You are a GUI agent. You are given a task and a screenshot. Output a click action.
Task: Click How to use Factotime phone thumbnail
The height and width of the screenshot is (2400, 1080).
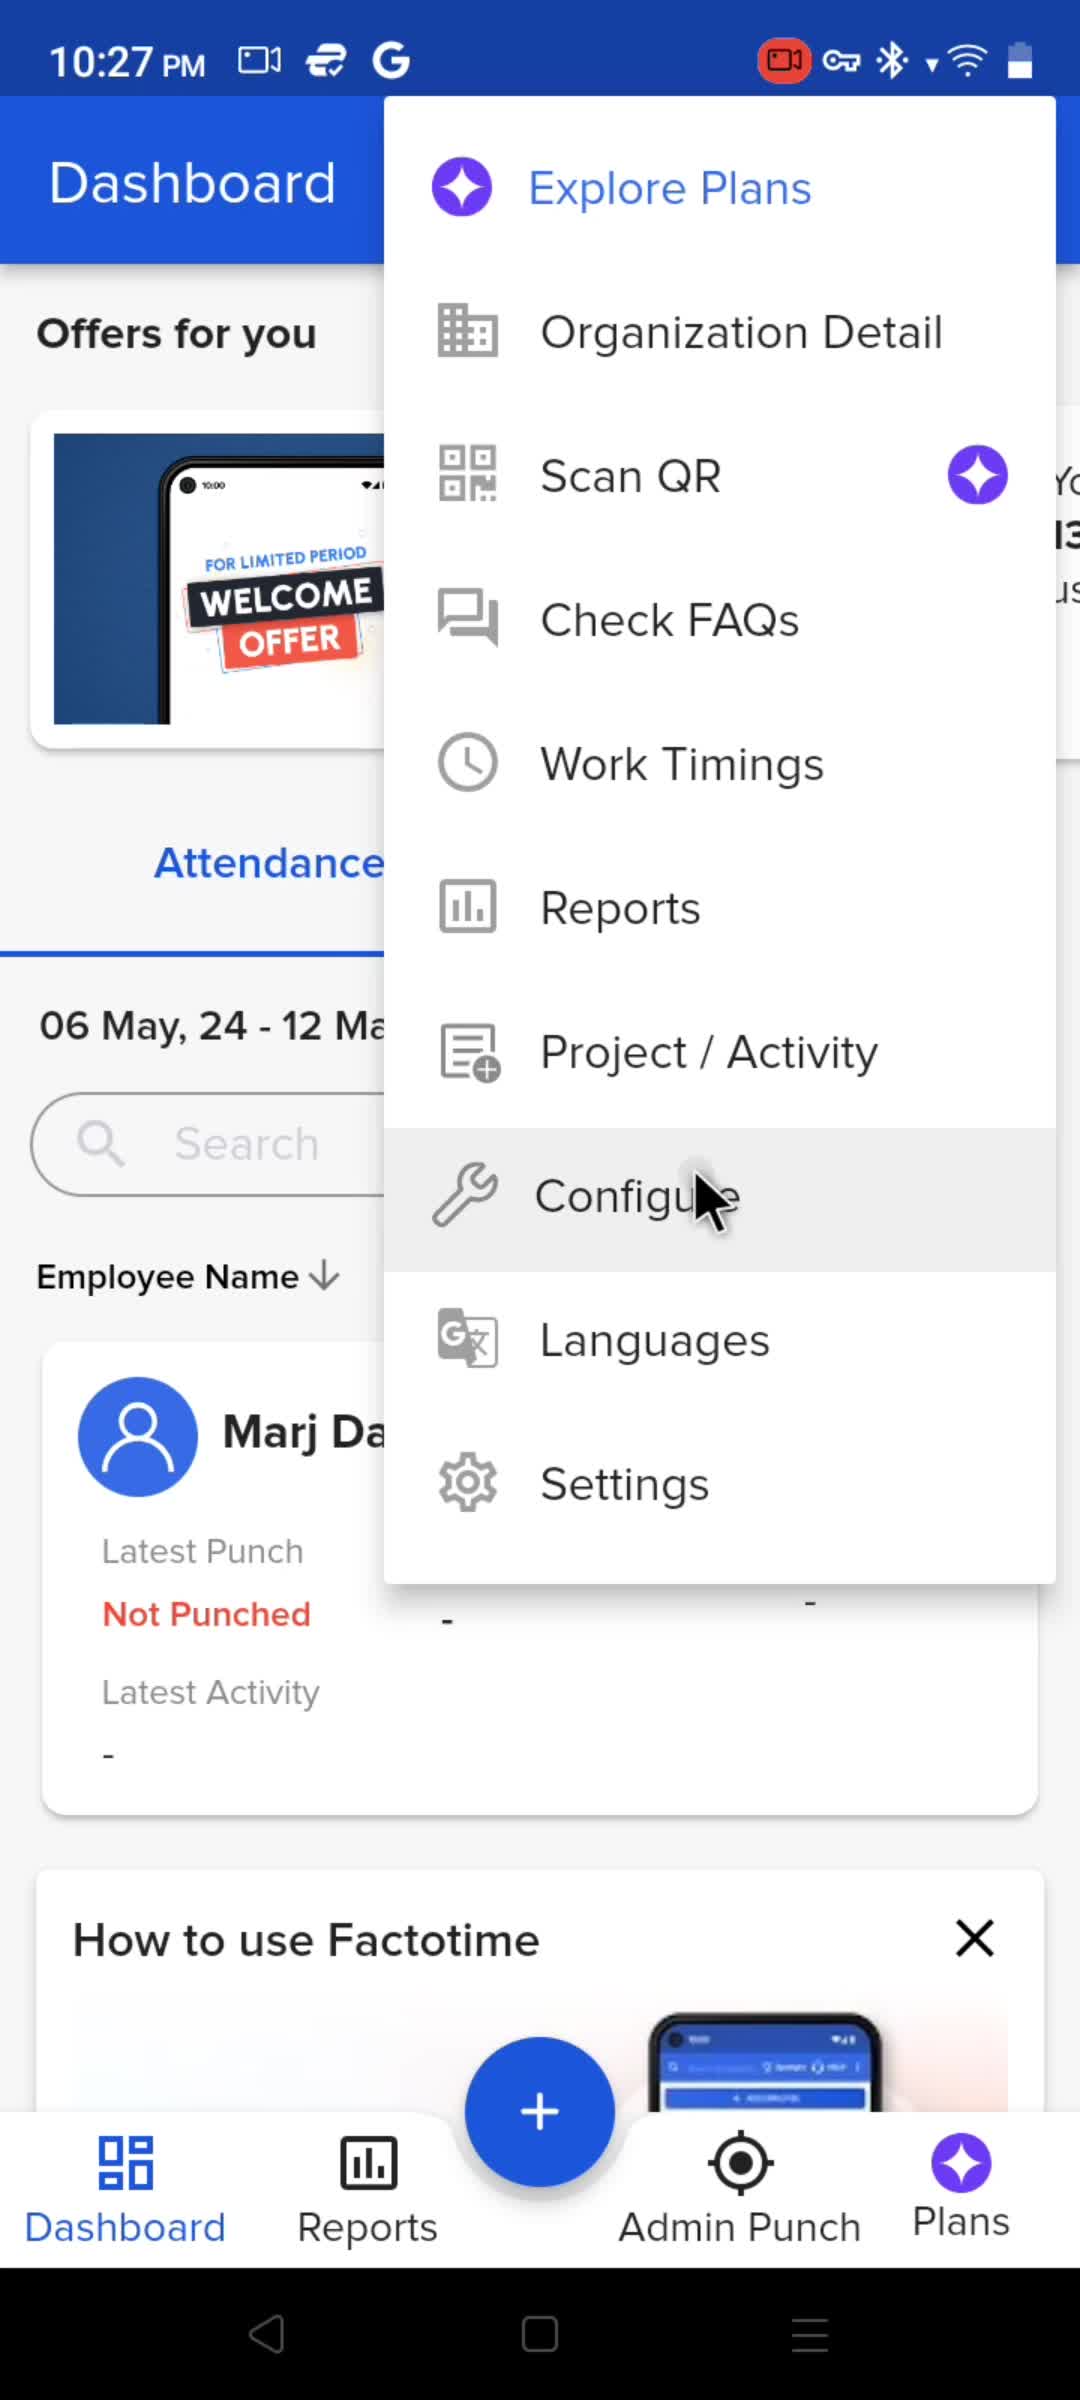[x=765, y=2062]
